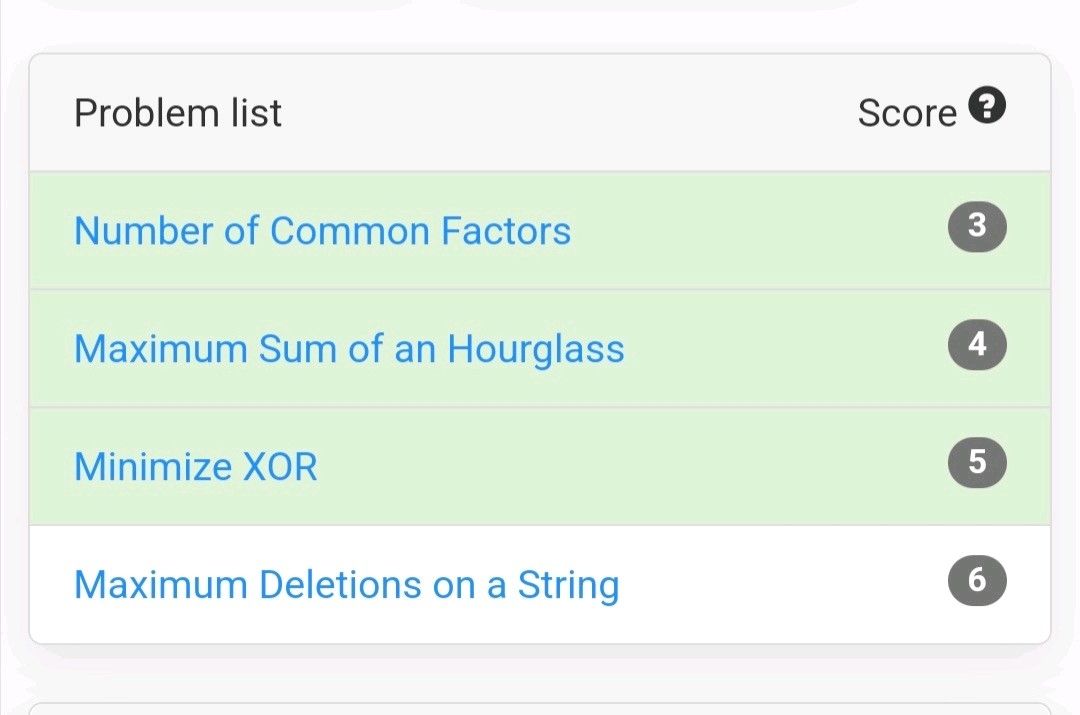Screen dimensions: 1080x715
Task: Click empty green space in Number of Common Factors row
Action: (760, 231)
